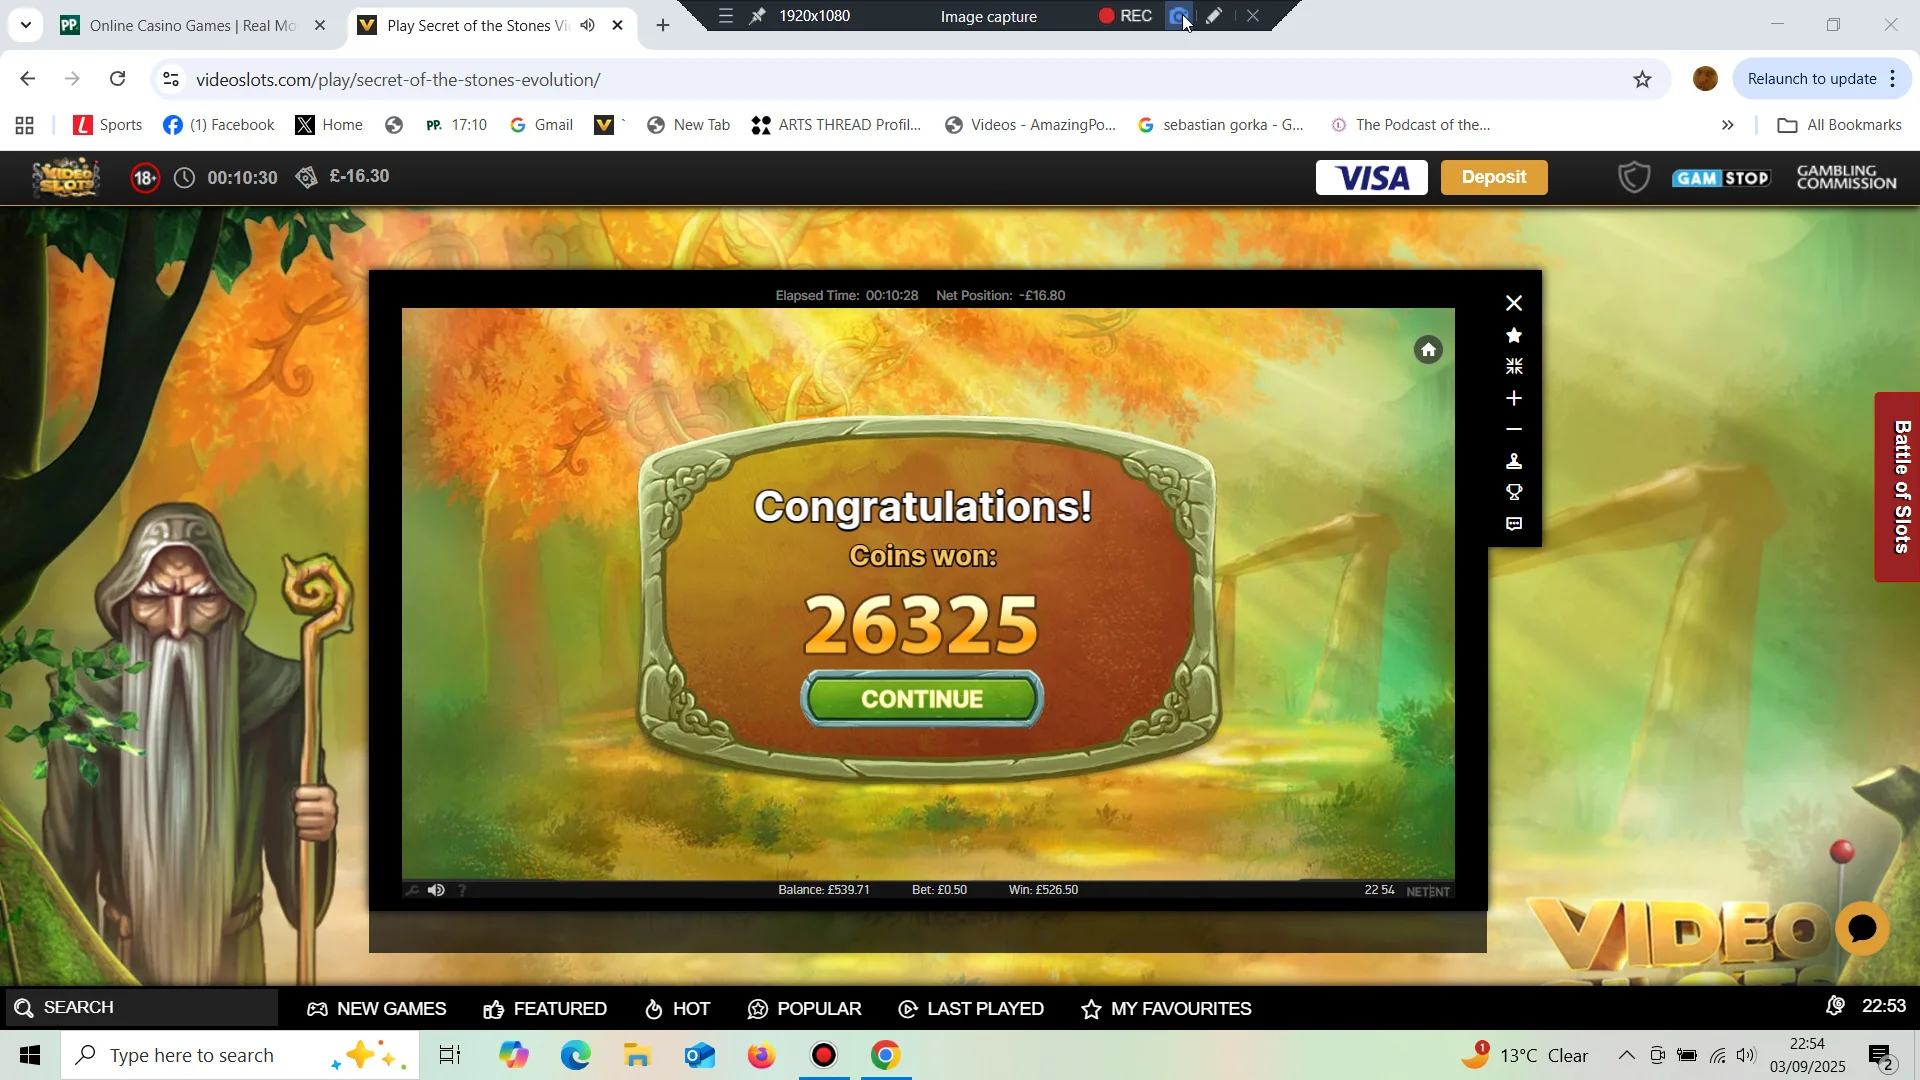Toggle game sound speaker icon
The width and height of the screenshot is (1920, 1080).
tap(436, 890)
